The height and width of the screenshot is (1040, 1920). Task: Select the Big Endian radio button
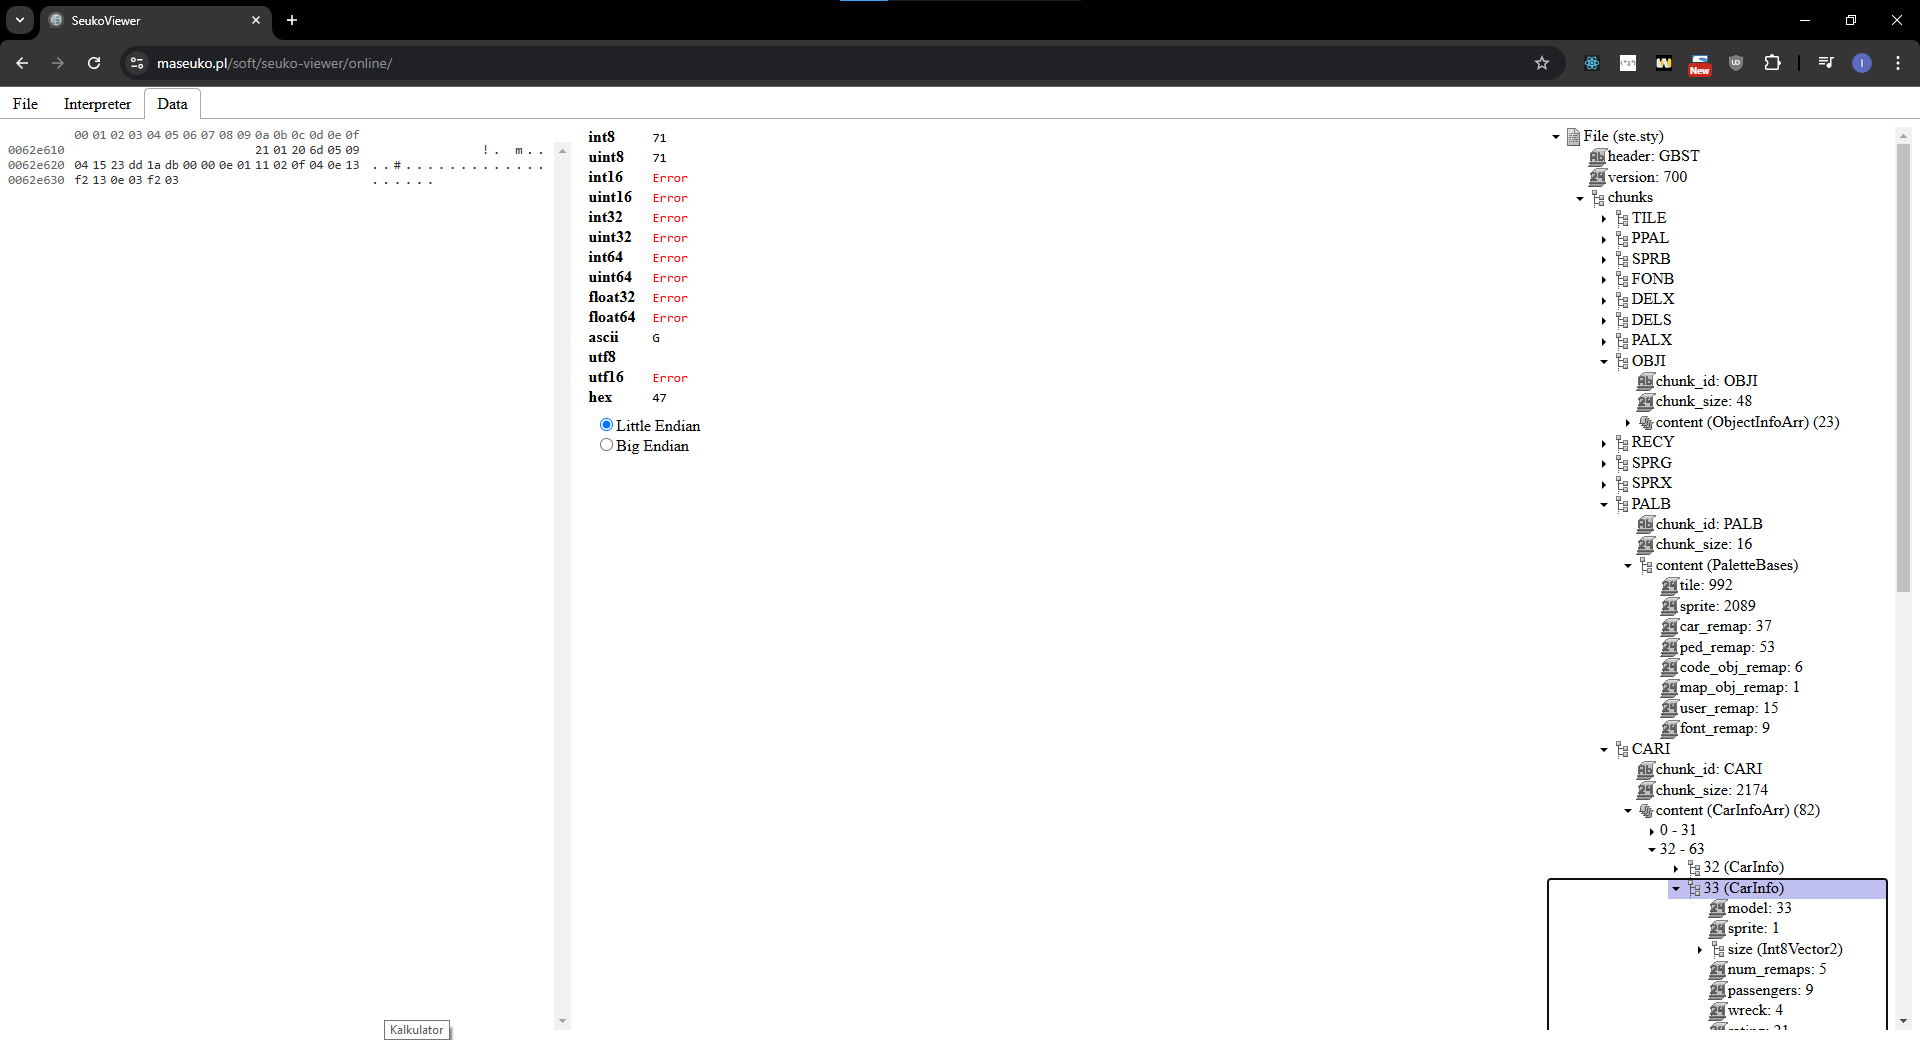pos(606,445)
